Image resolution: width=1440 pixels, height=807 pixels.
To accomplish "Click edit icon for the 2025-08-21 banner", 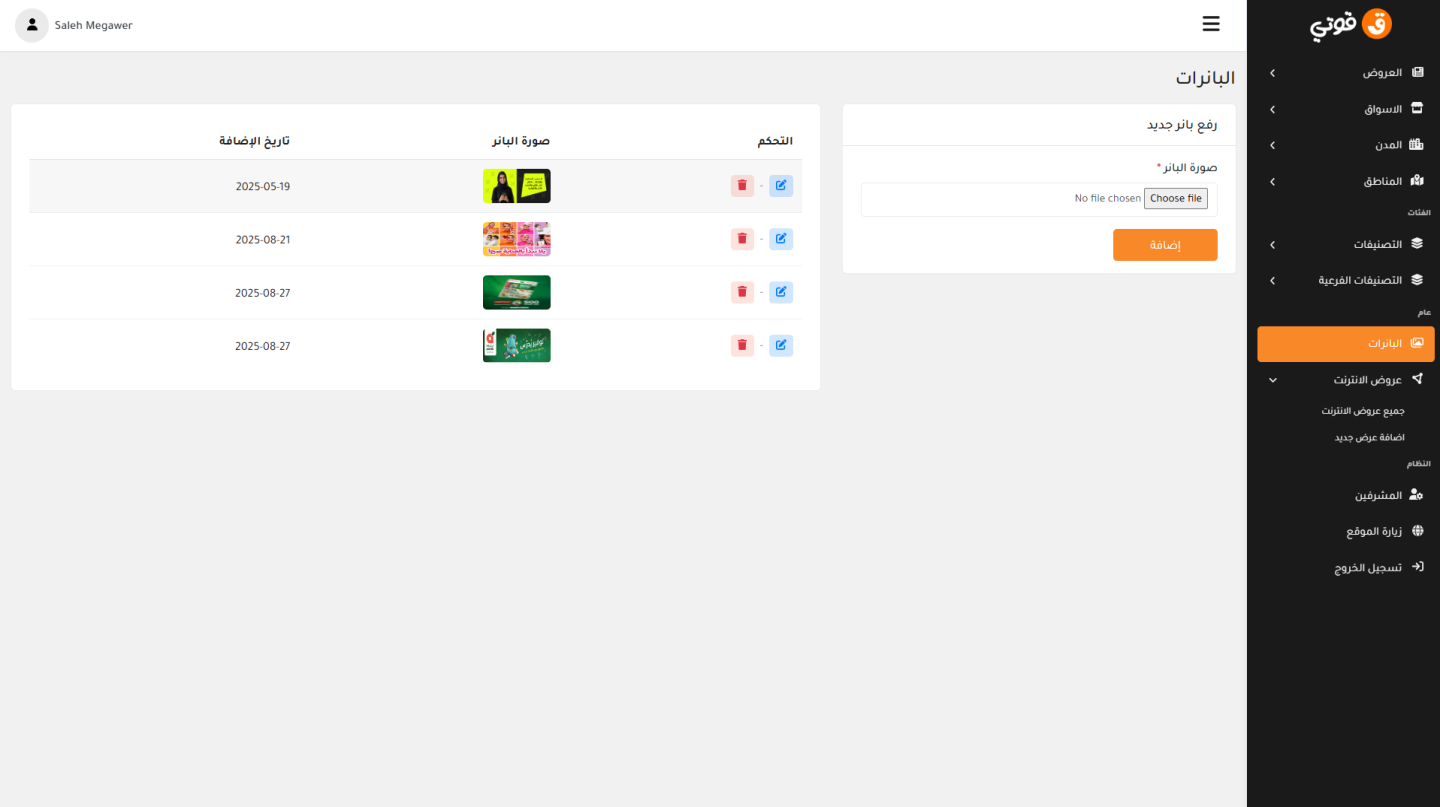I will 781,239.
